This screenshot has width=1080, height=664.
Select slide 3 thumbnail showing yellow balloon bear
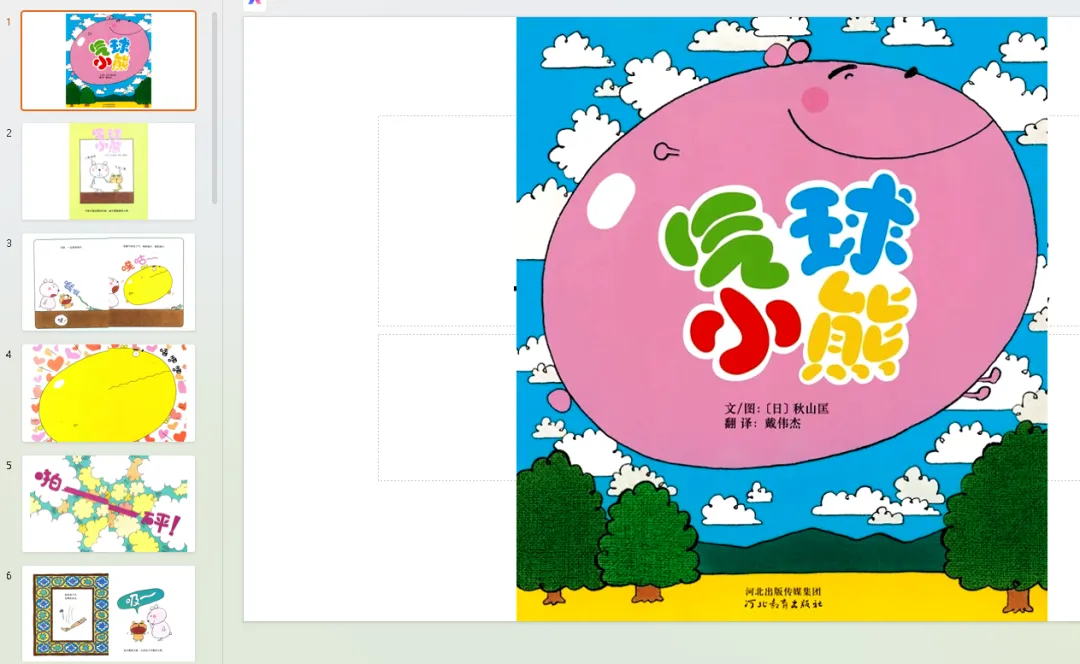pyautogui.click(x=109, y=282)
